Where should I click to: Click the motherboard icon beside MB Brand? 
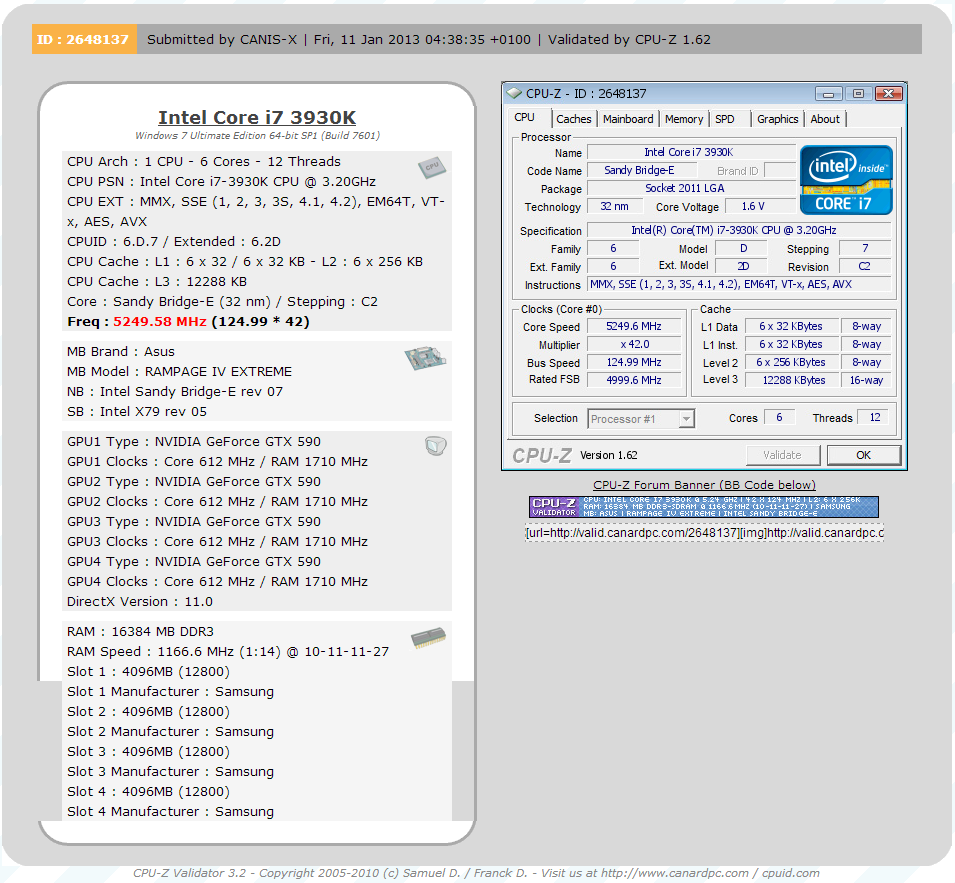pos(425,358)
